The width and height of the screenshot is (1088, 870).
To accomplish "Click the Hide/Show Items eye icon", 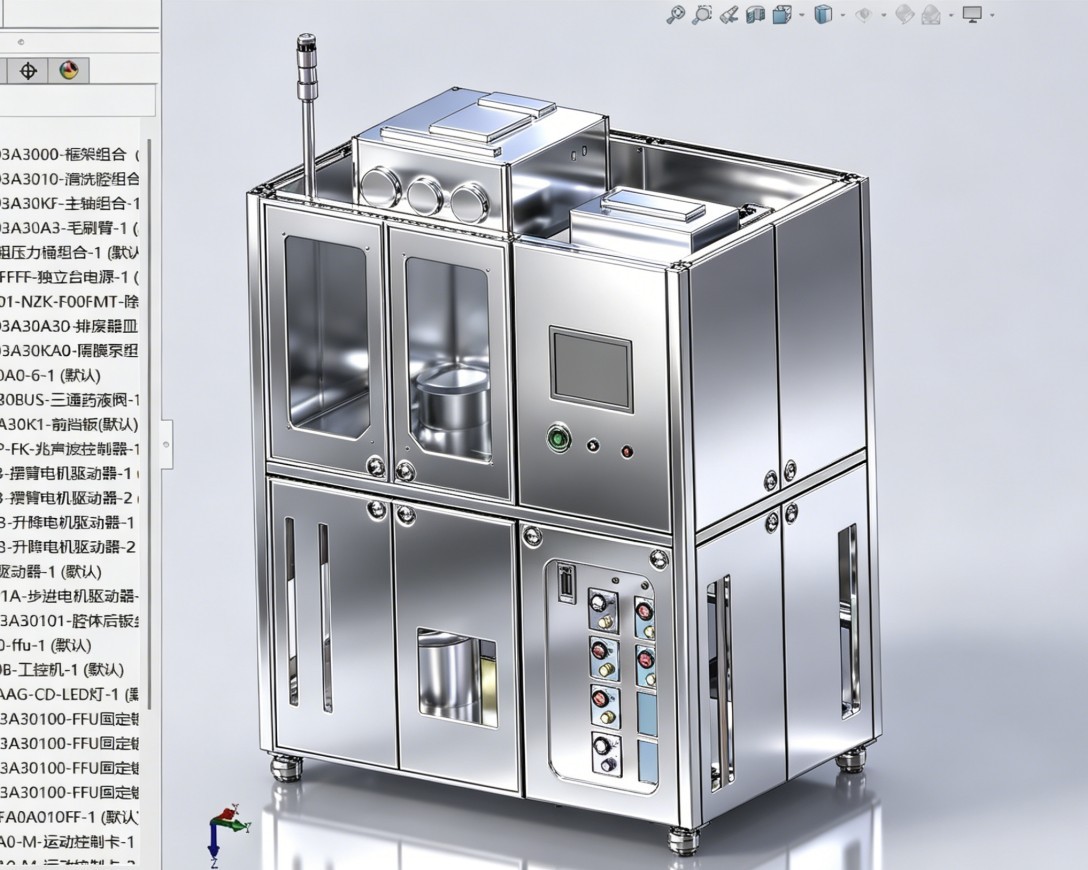I will pos(864,14).
